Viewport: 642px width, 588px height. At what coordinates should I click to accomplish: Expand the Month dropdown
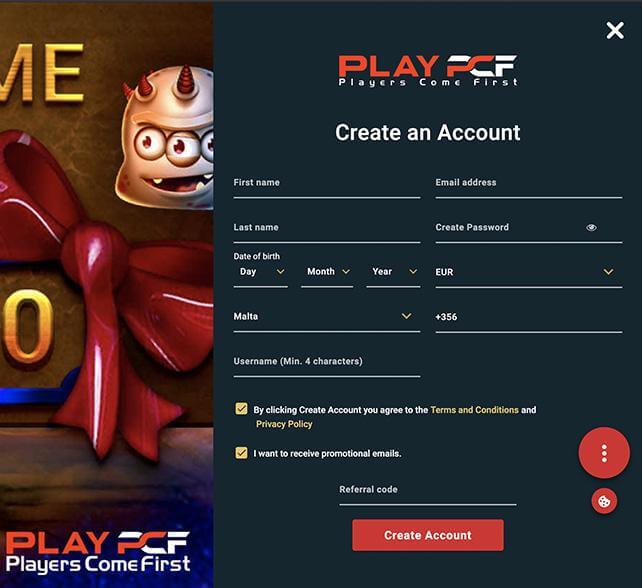point(327,272)
